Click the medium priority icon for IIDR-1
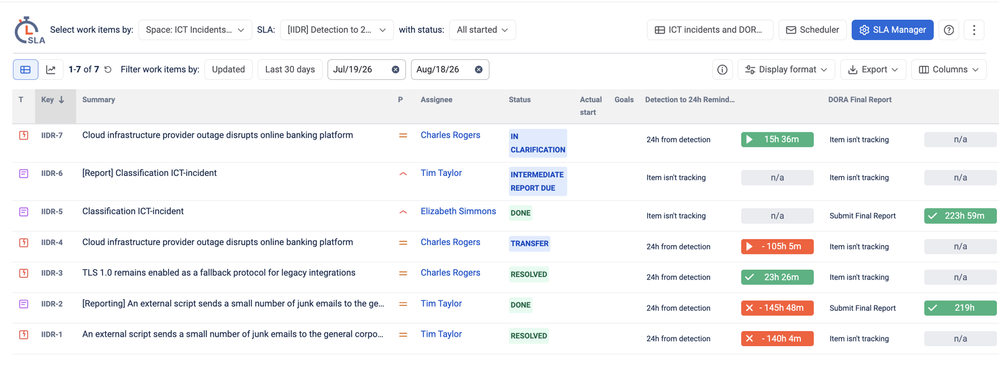 [x=403, y=334]
